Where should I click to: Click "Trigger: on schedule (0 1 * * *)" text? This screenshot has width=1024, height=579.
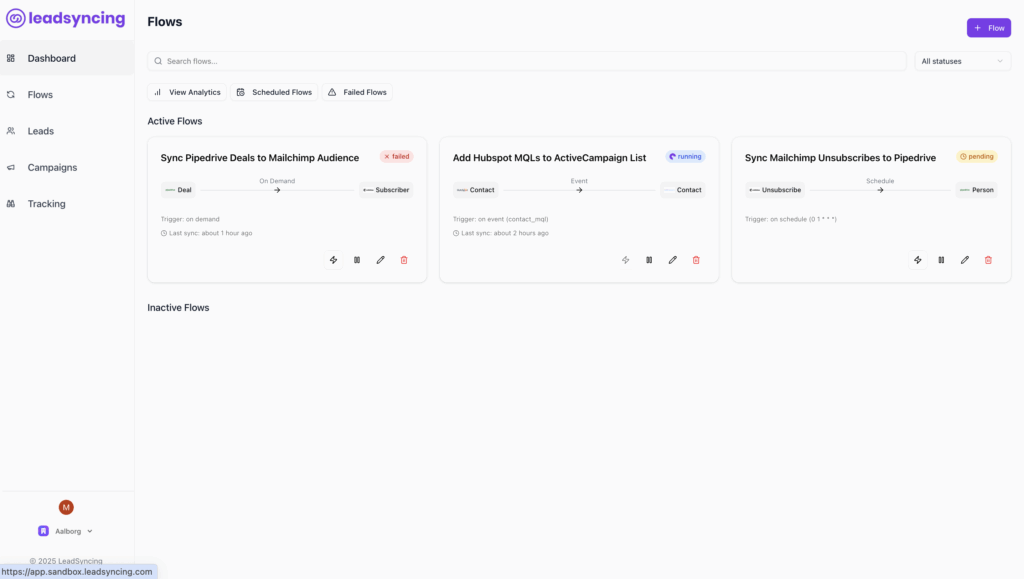point(791,219)
